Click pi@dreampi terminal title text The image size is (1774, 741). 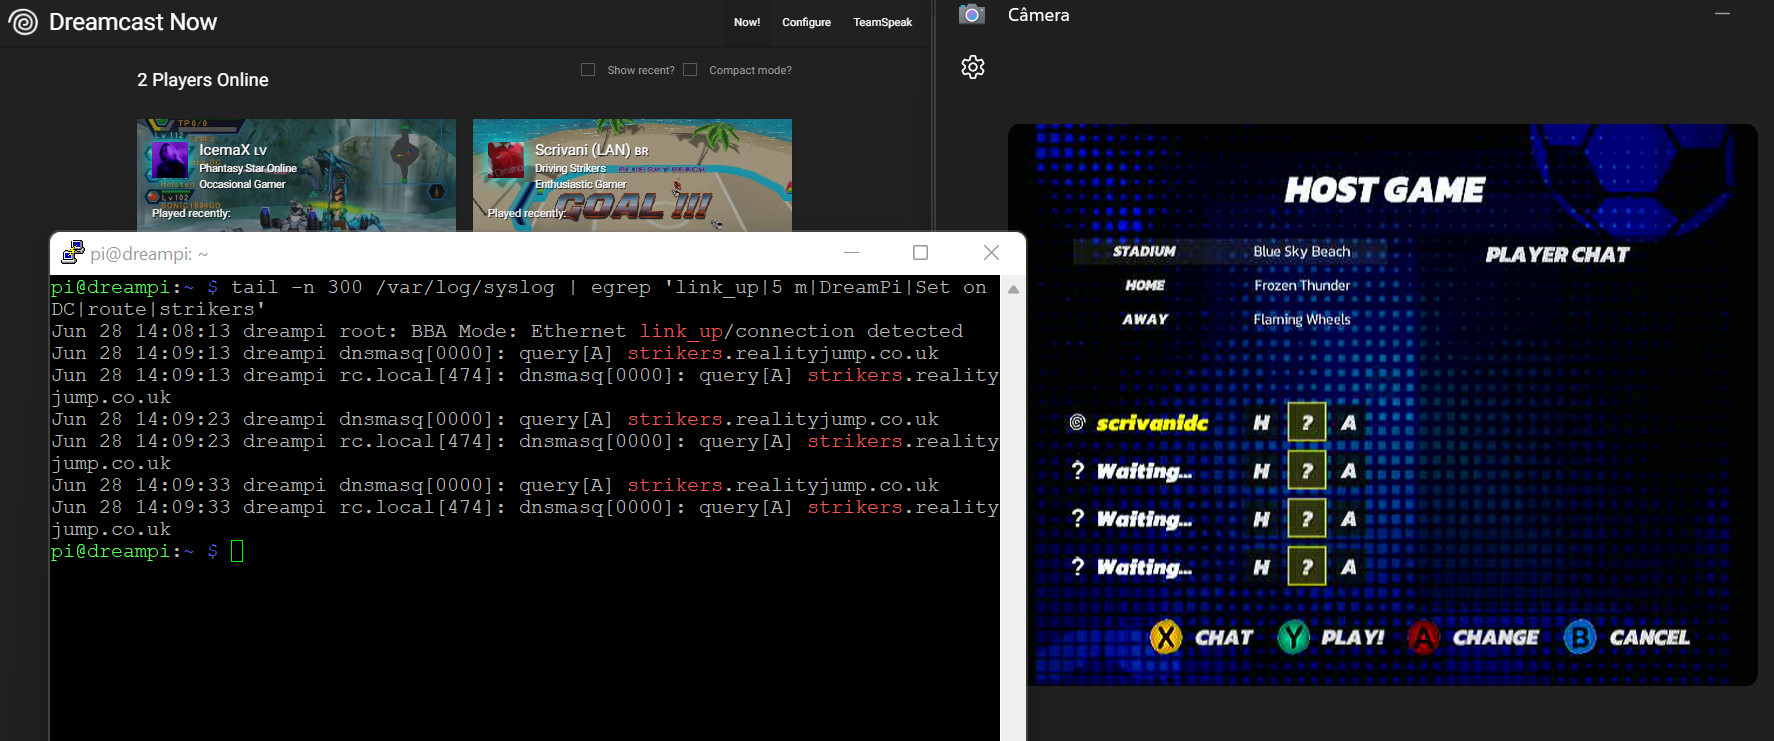(149, 254)
